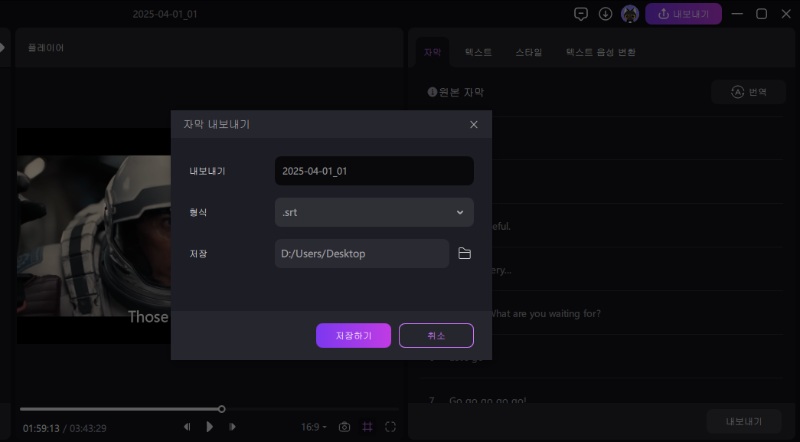Click 취소 to cancel subtitle export
Viewport: 800px width, 442px height.
click(x=436, y=335)
